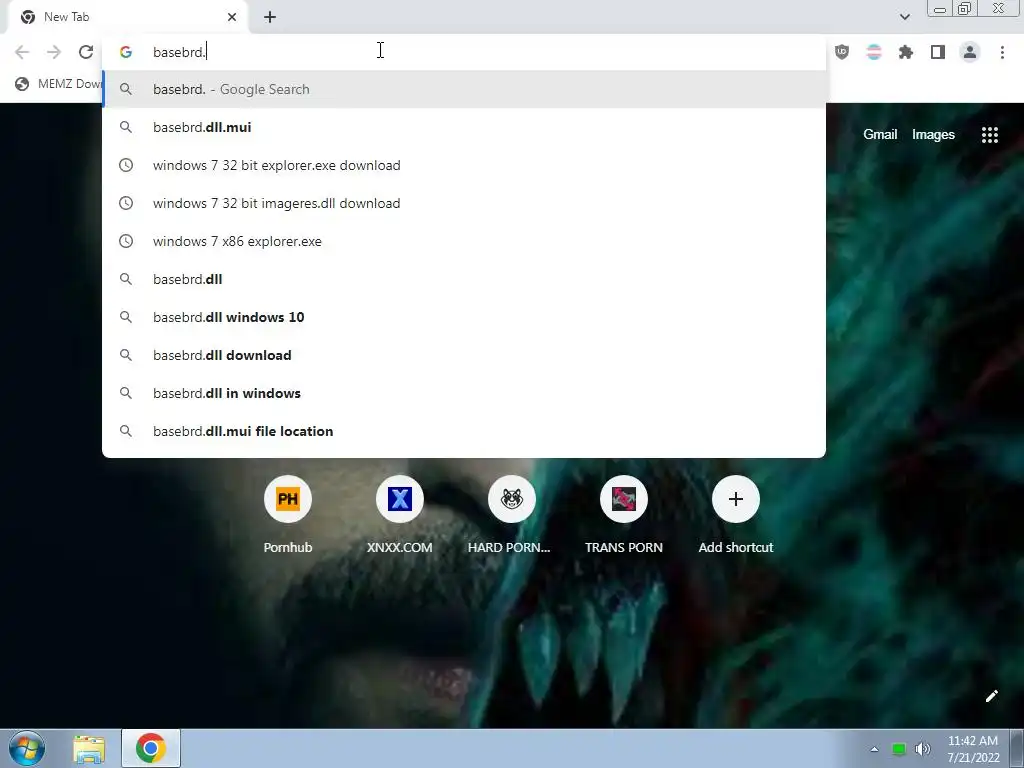
Task: Open the Chrome three-dot menu
Action: click(1002, 52)
